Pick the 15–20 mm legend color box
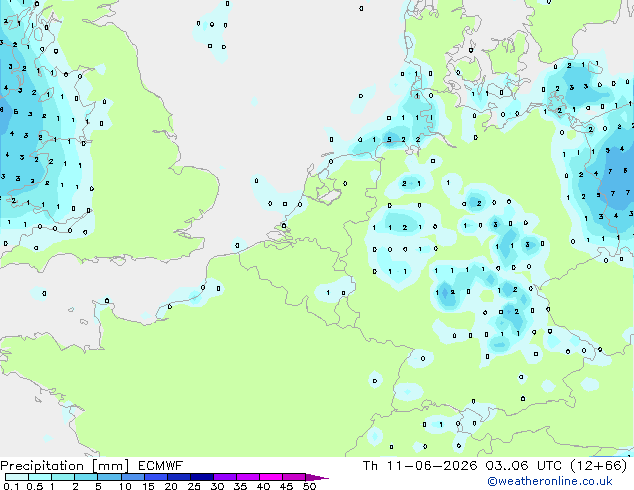Image resolution: width=634 pixels, height=490 pixels. pyautogui.click(x=156, y=477)
